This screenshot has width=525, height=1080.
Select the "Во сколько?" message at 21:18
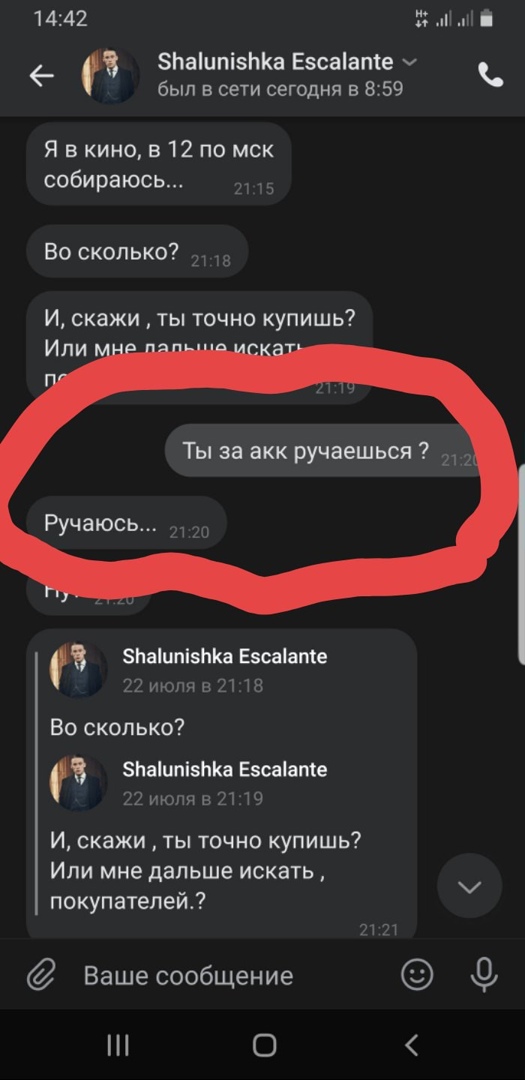point(136,251)
